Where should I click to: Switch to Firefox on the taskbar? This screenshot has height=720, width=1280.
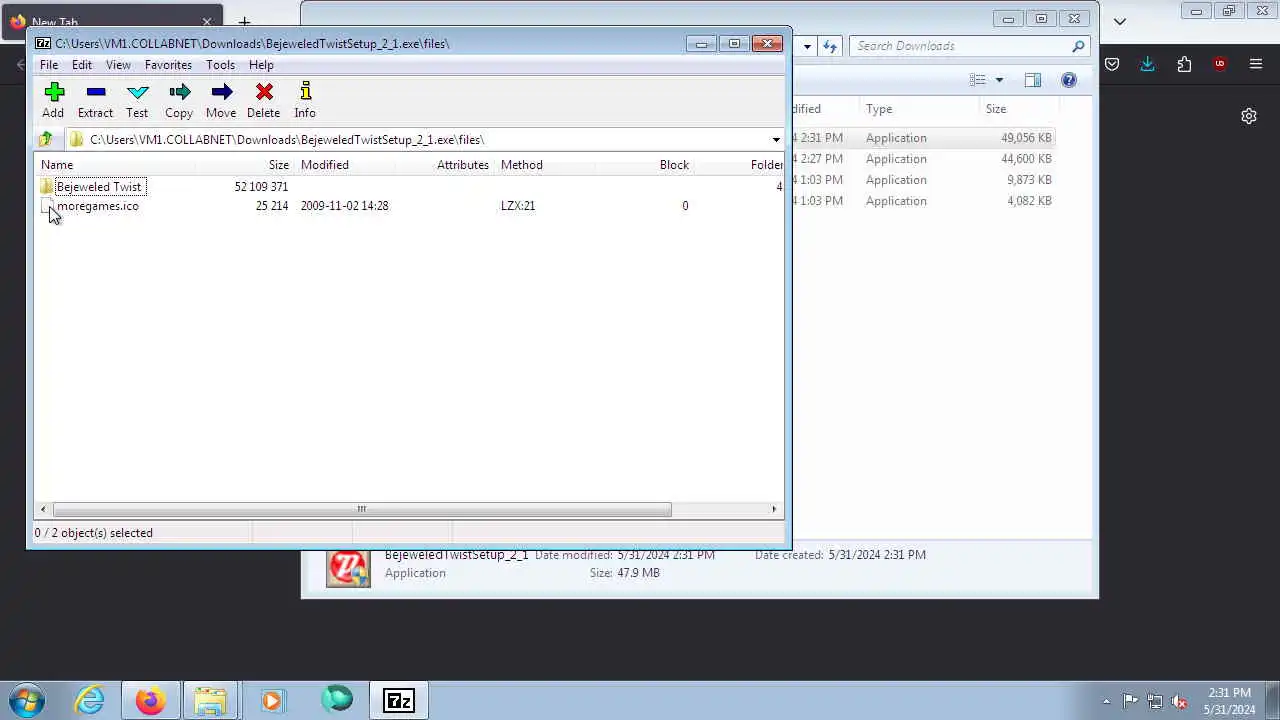tap(150, 700)
